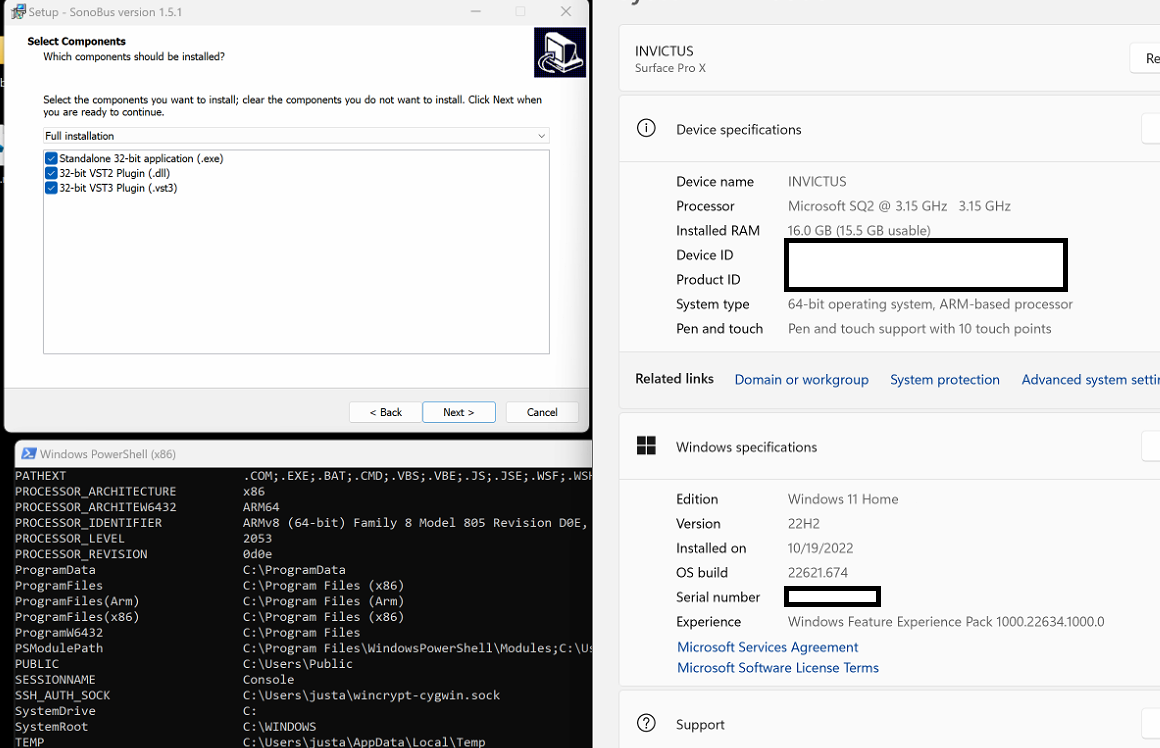The image size is (1160, 748).
Task: Open Advanced system settings link
Action: tap(1090, 380)
